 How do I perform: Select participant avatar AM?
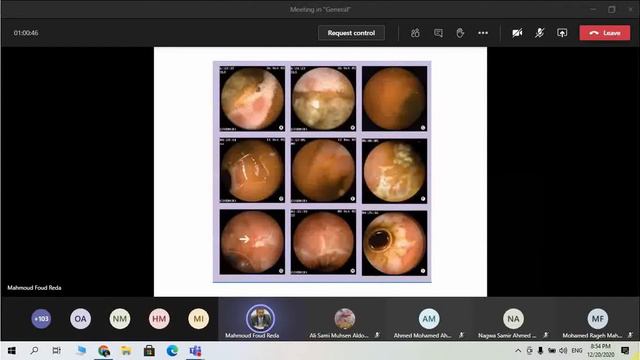pyautogui.click(x=429, y=319)
